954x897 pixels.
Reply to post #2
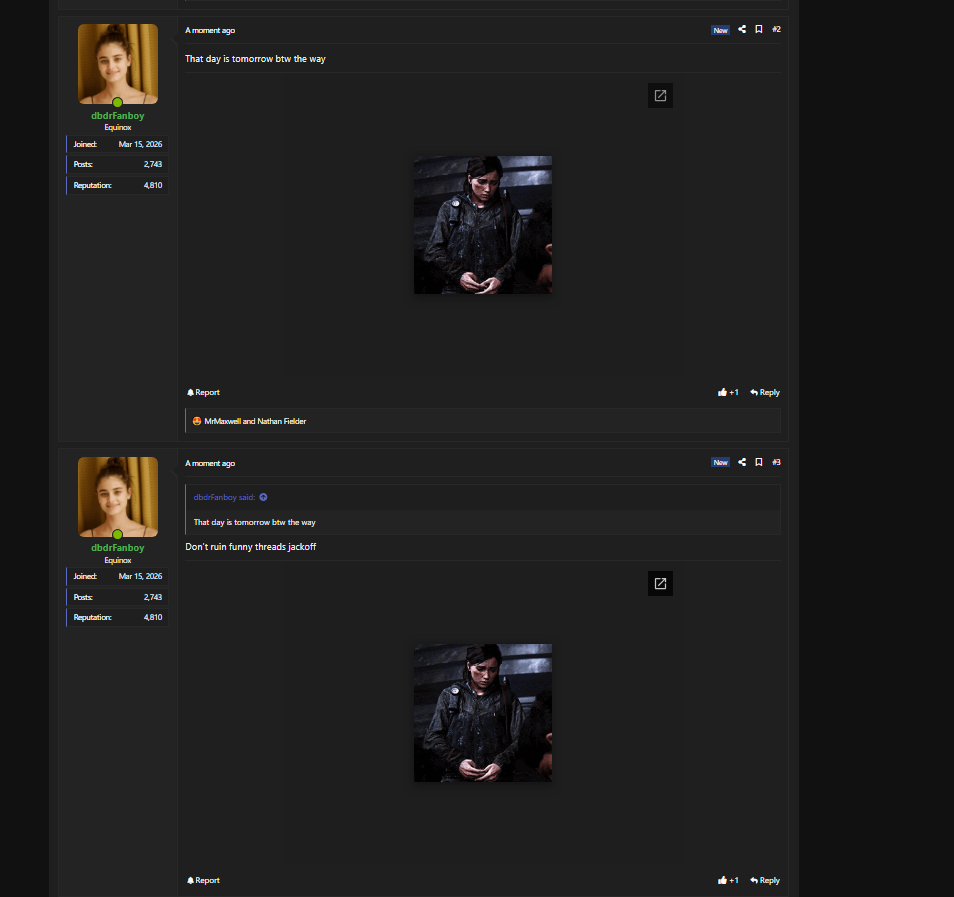point(765,392)
